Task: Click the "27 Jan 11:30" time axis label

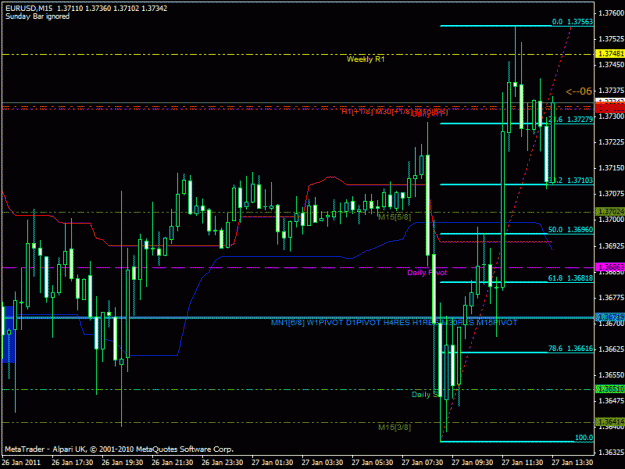Action: (522, 463)
